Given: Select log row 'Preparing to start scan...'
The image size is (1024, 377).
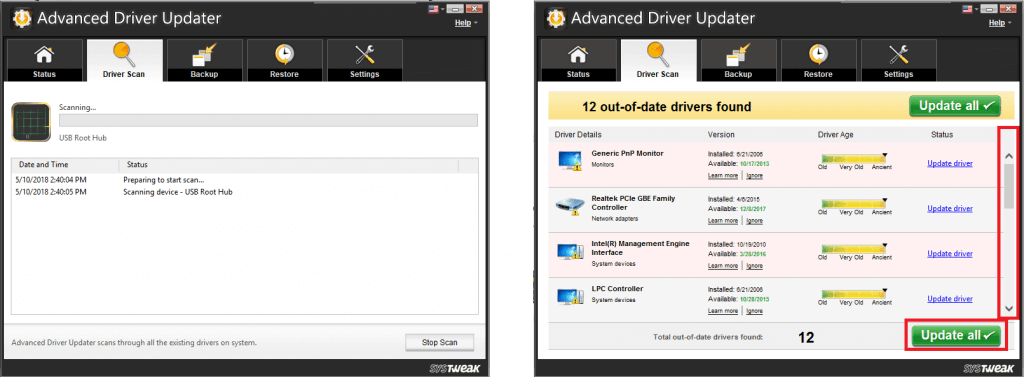Looking at the screenshot, I should tap(245, 180).
